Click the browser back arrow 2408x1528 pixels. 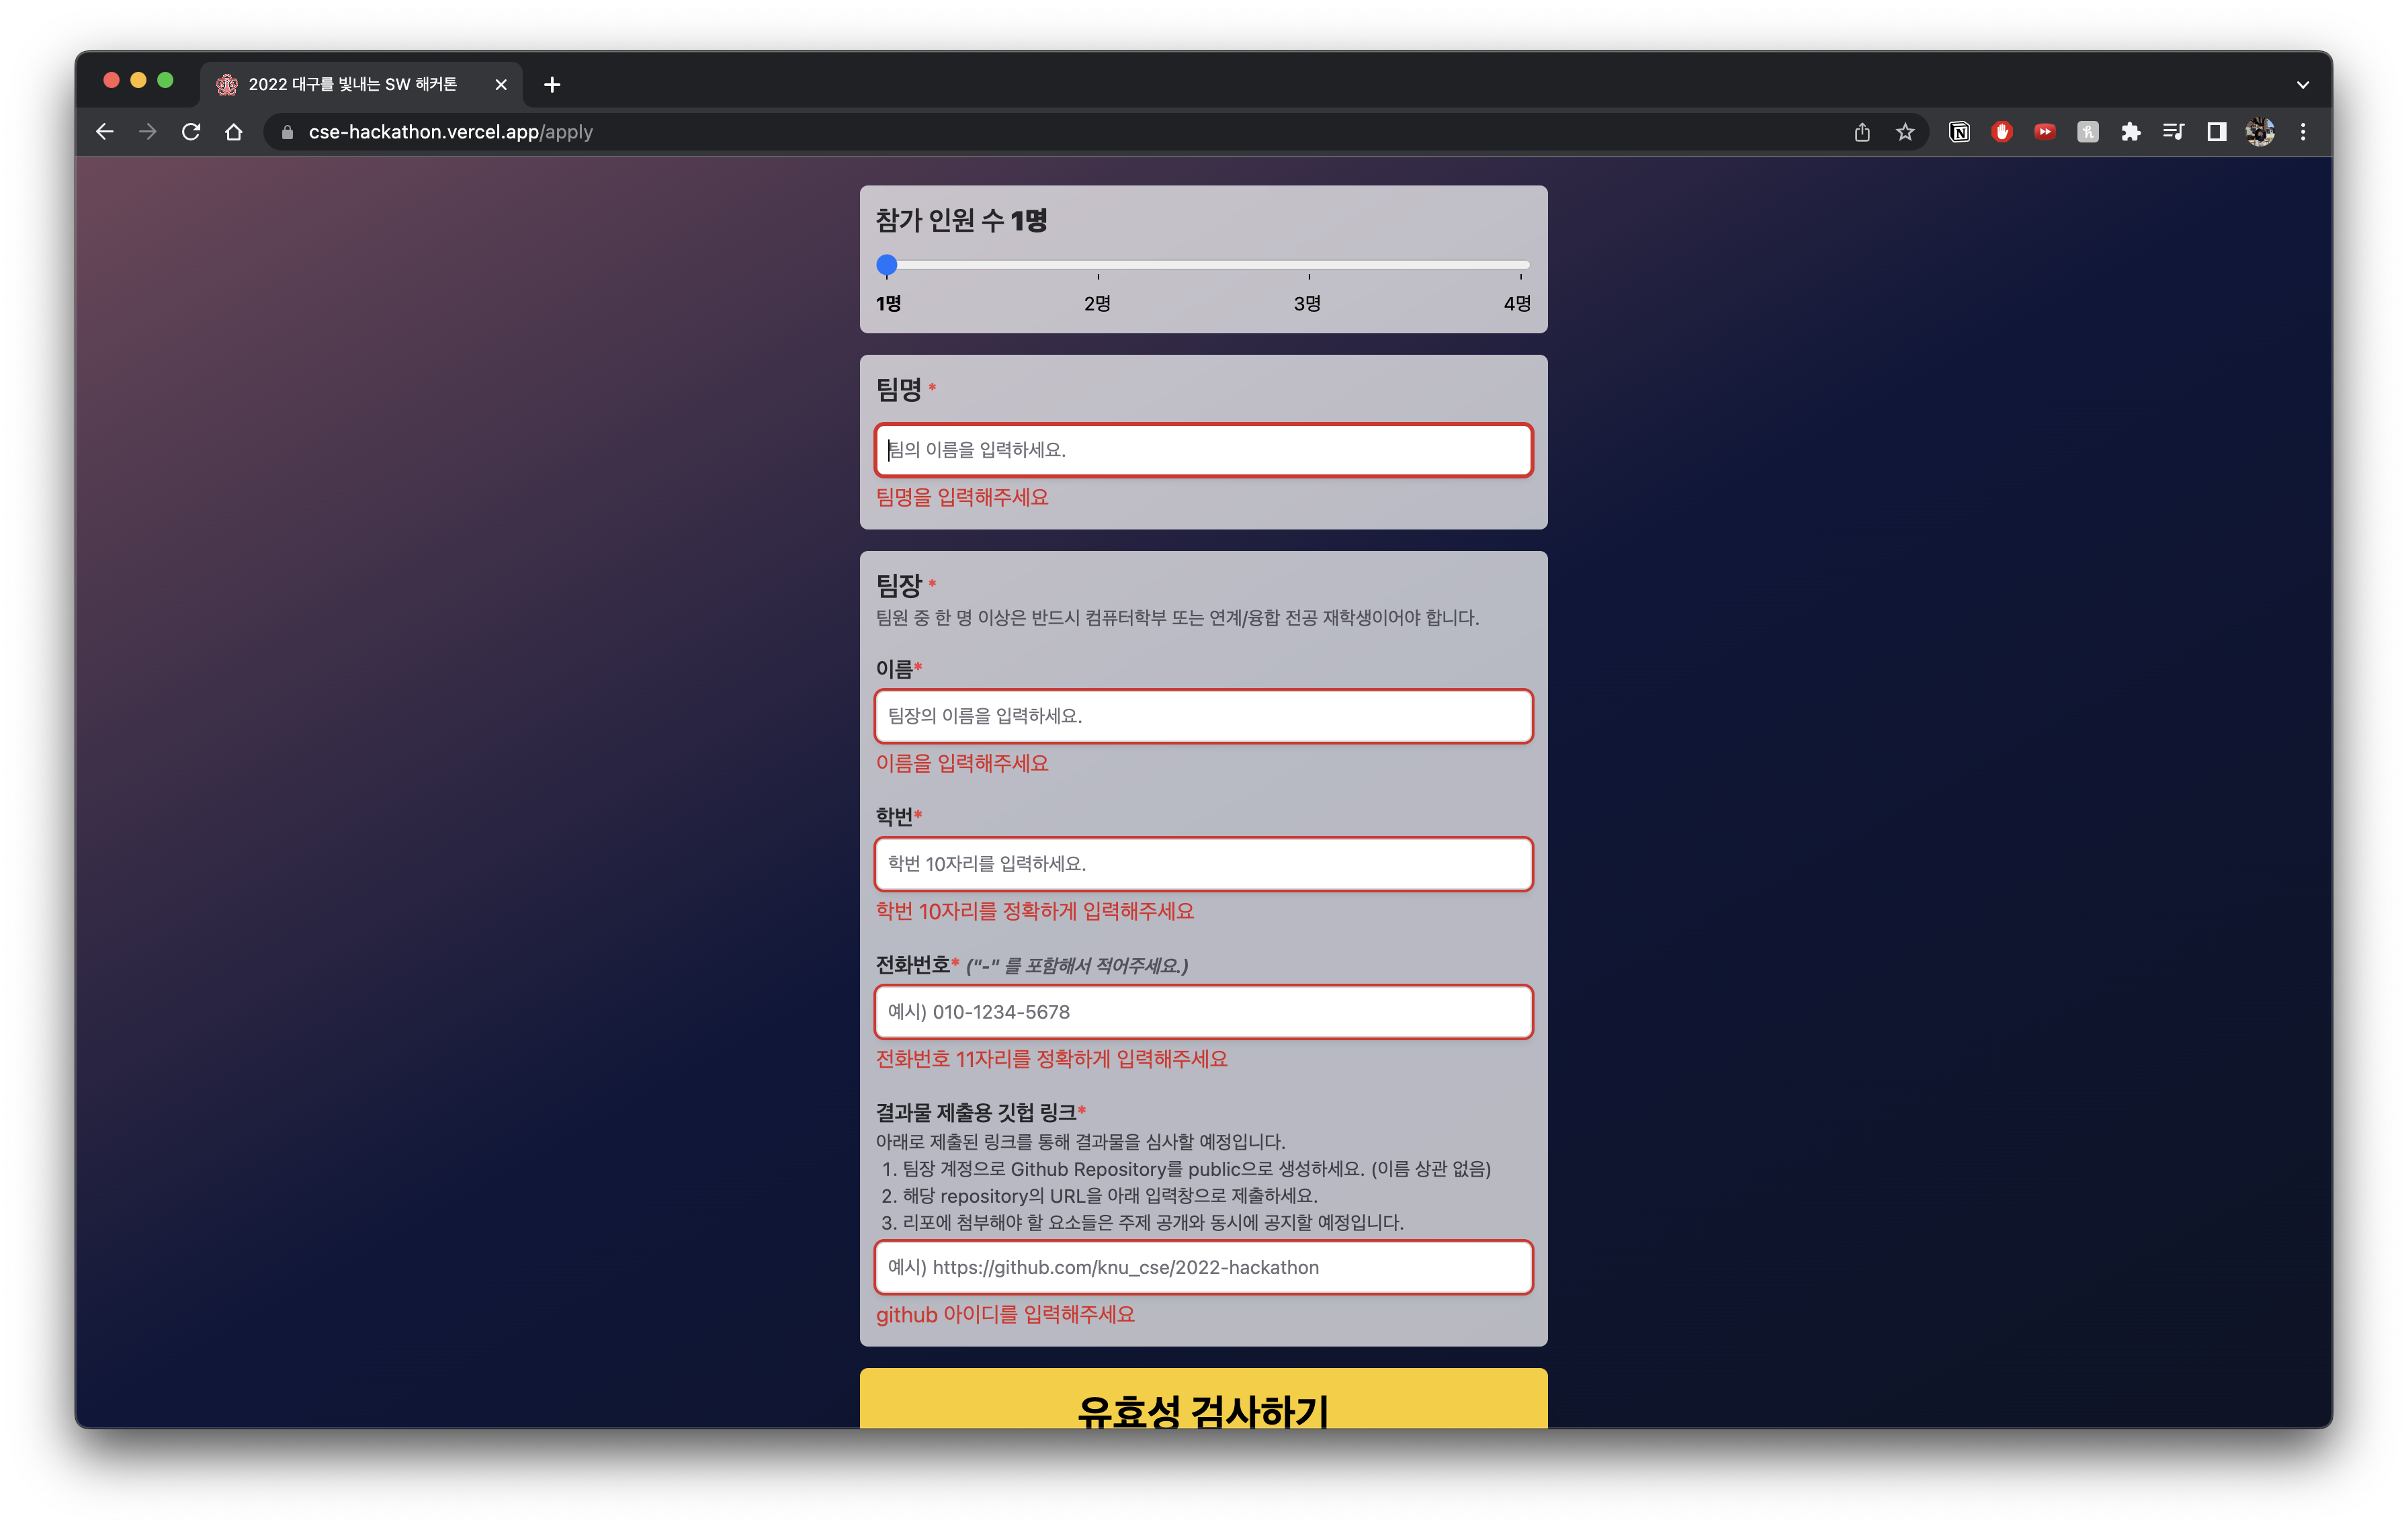[x=105, y=132]
